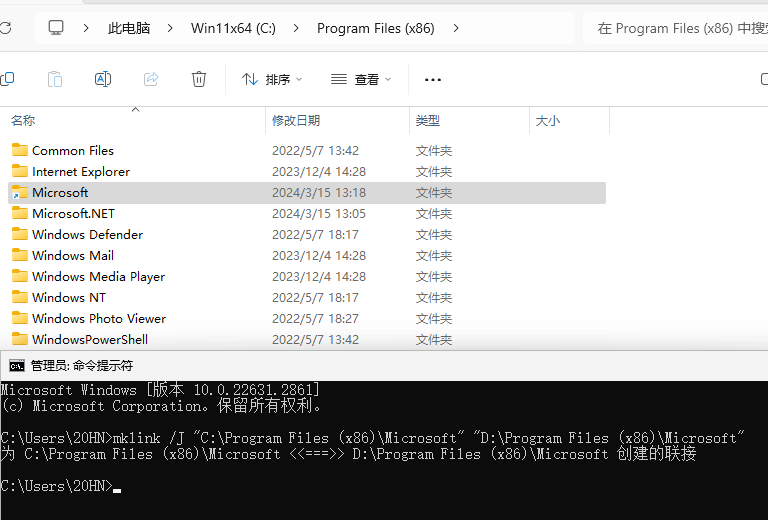Click the Rename icon in toolbar

tap(103, 79)
